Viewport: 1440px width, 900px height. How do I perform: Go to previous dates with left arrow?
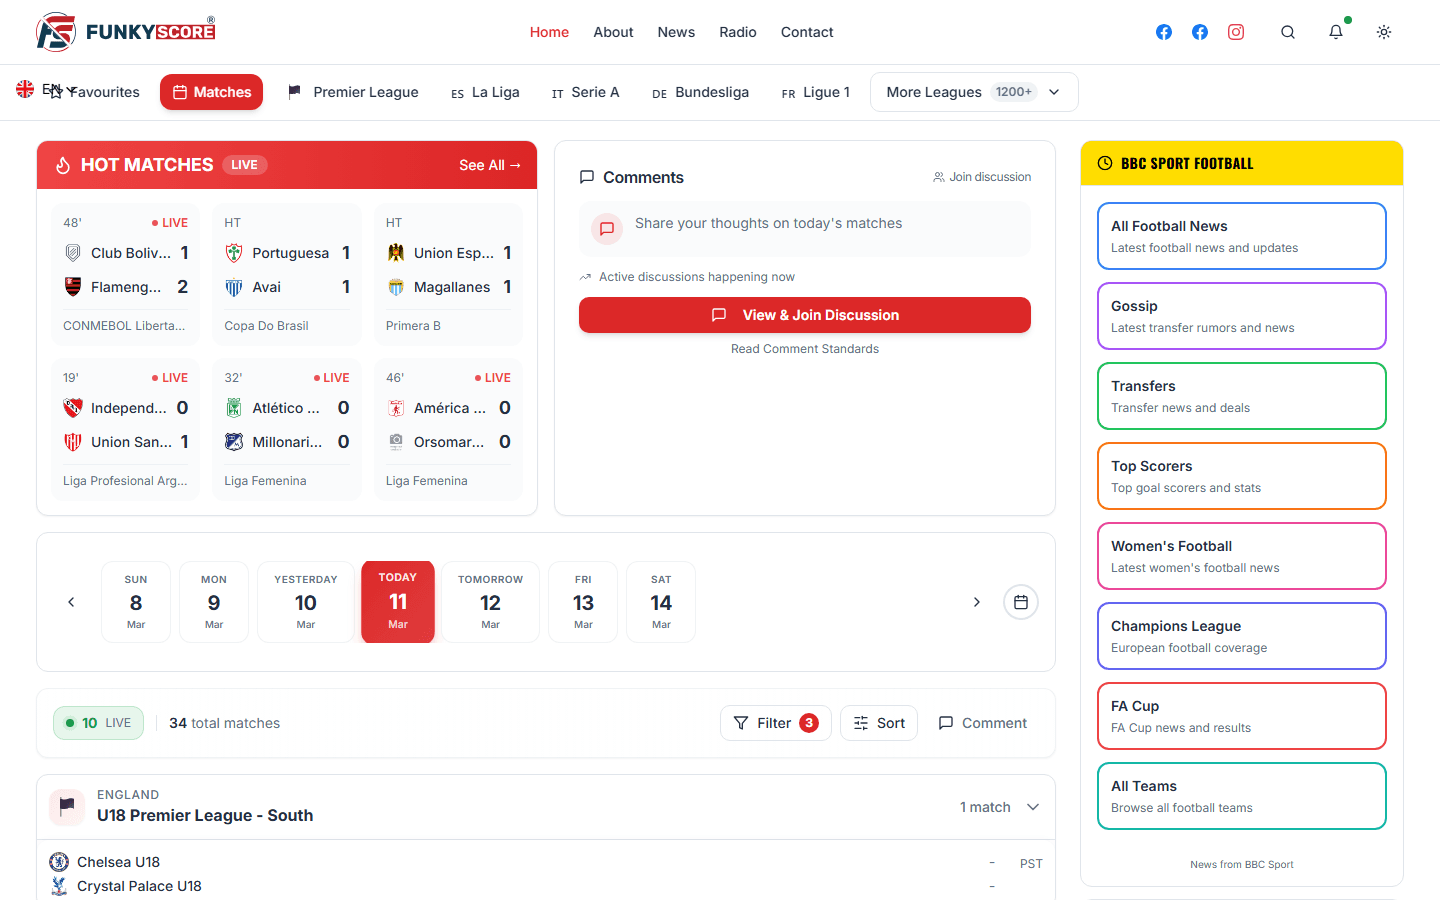pyautogui.click(x=71, y=602)
